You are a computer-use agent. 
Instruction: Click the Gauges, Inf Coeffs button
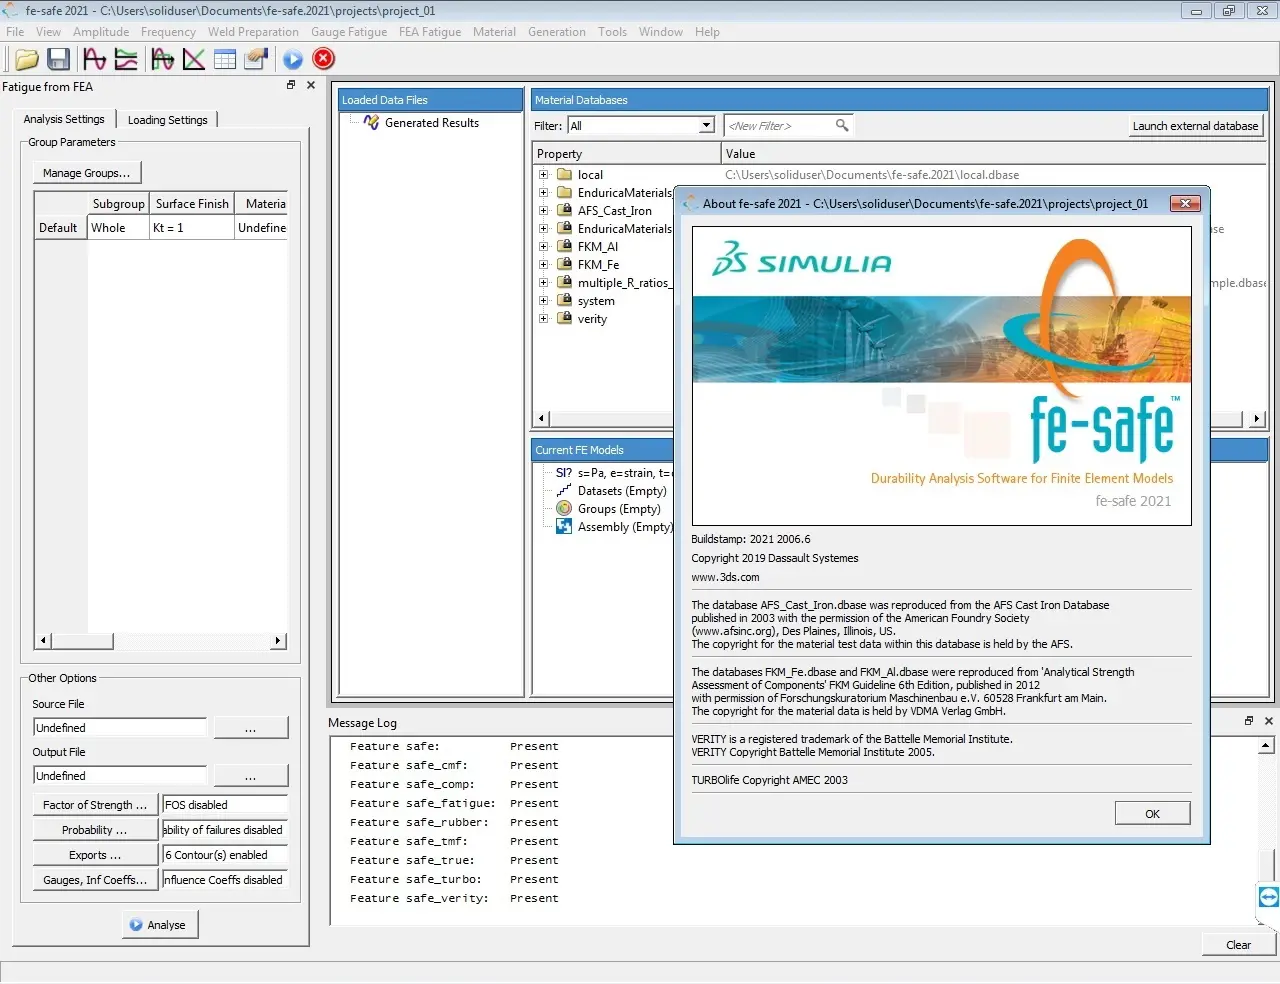(x=95, y=880)
